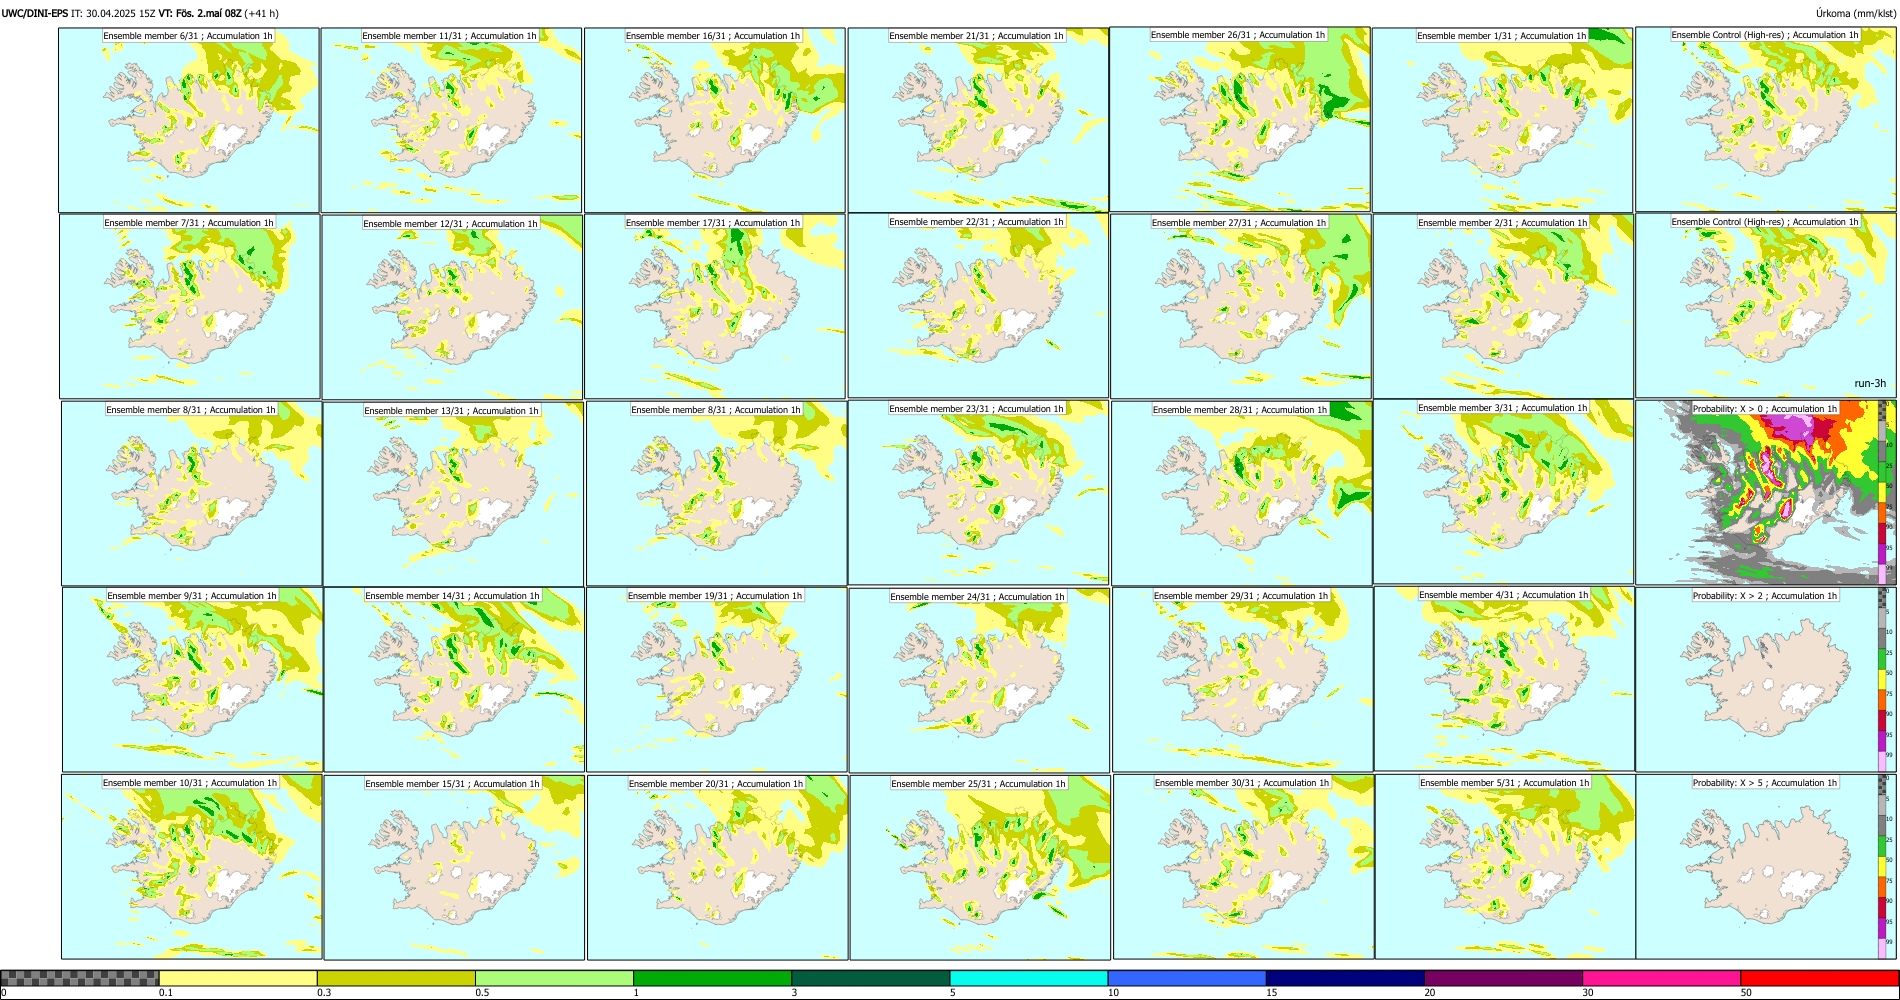1900x1000 pixels.
Task: Open the Ensemble member 4/31 map
Action: [x=1504, y=679]
